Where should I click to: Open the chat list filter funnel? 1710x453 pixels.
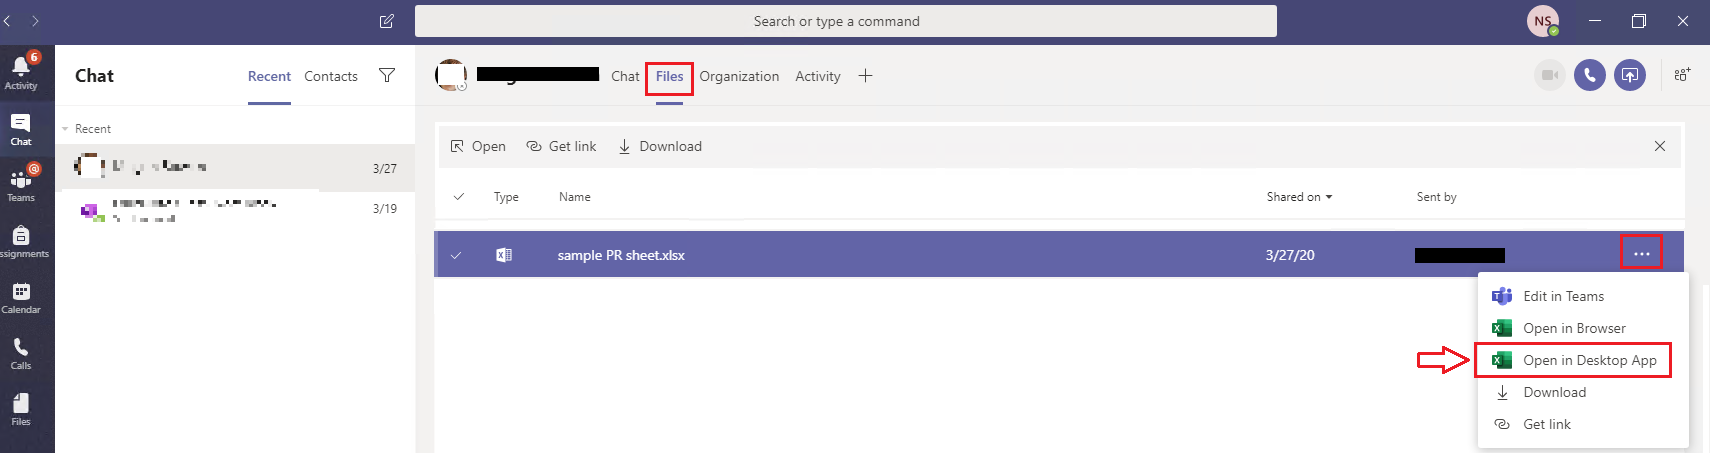pyautogui.click(x=387, y=75)
